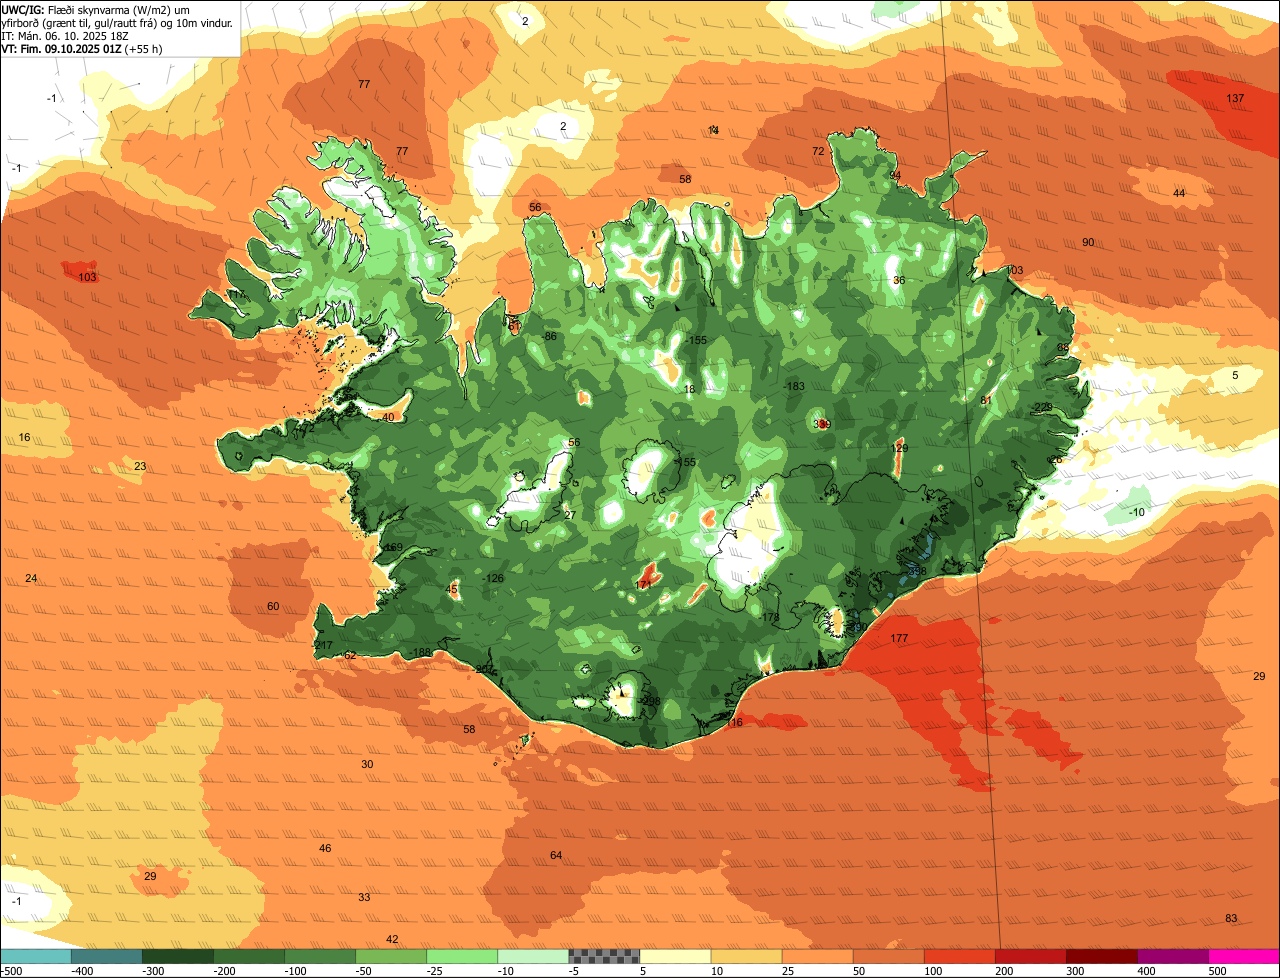Click the map value '46'

click(x=325, y=848)
